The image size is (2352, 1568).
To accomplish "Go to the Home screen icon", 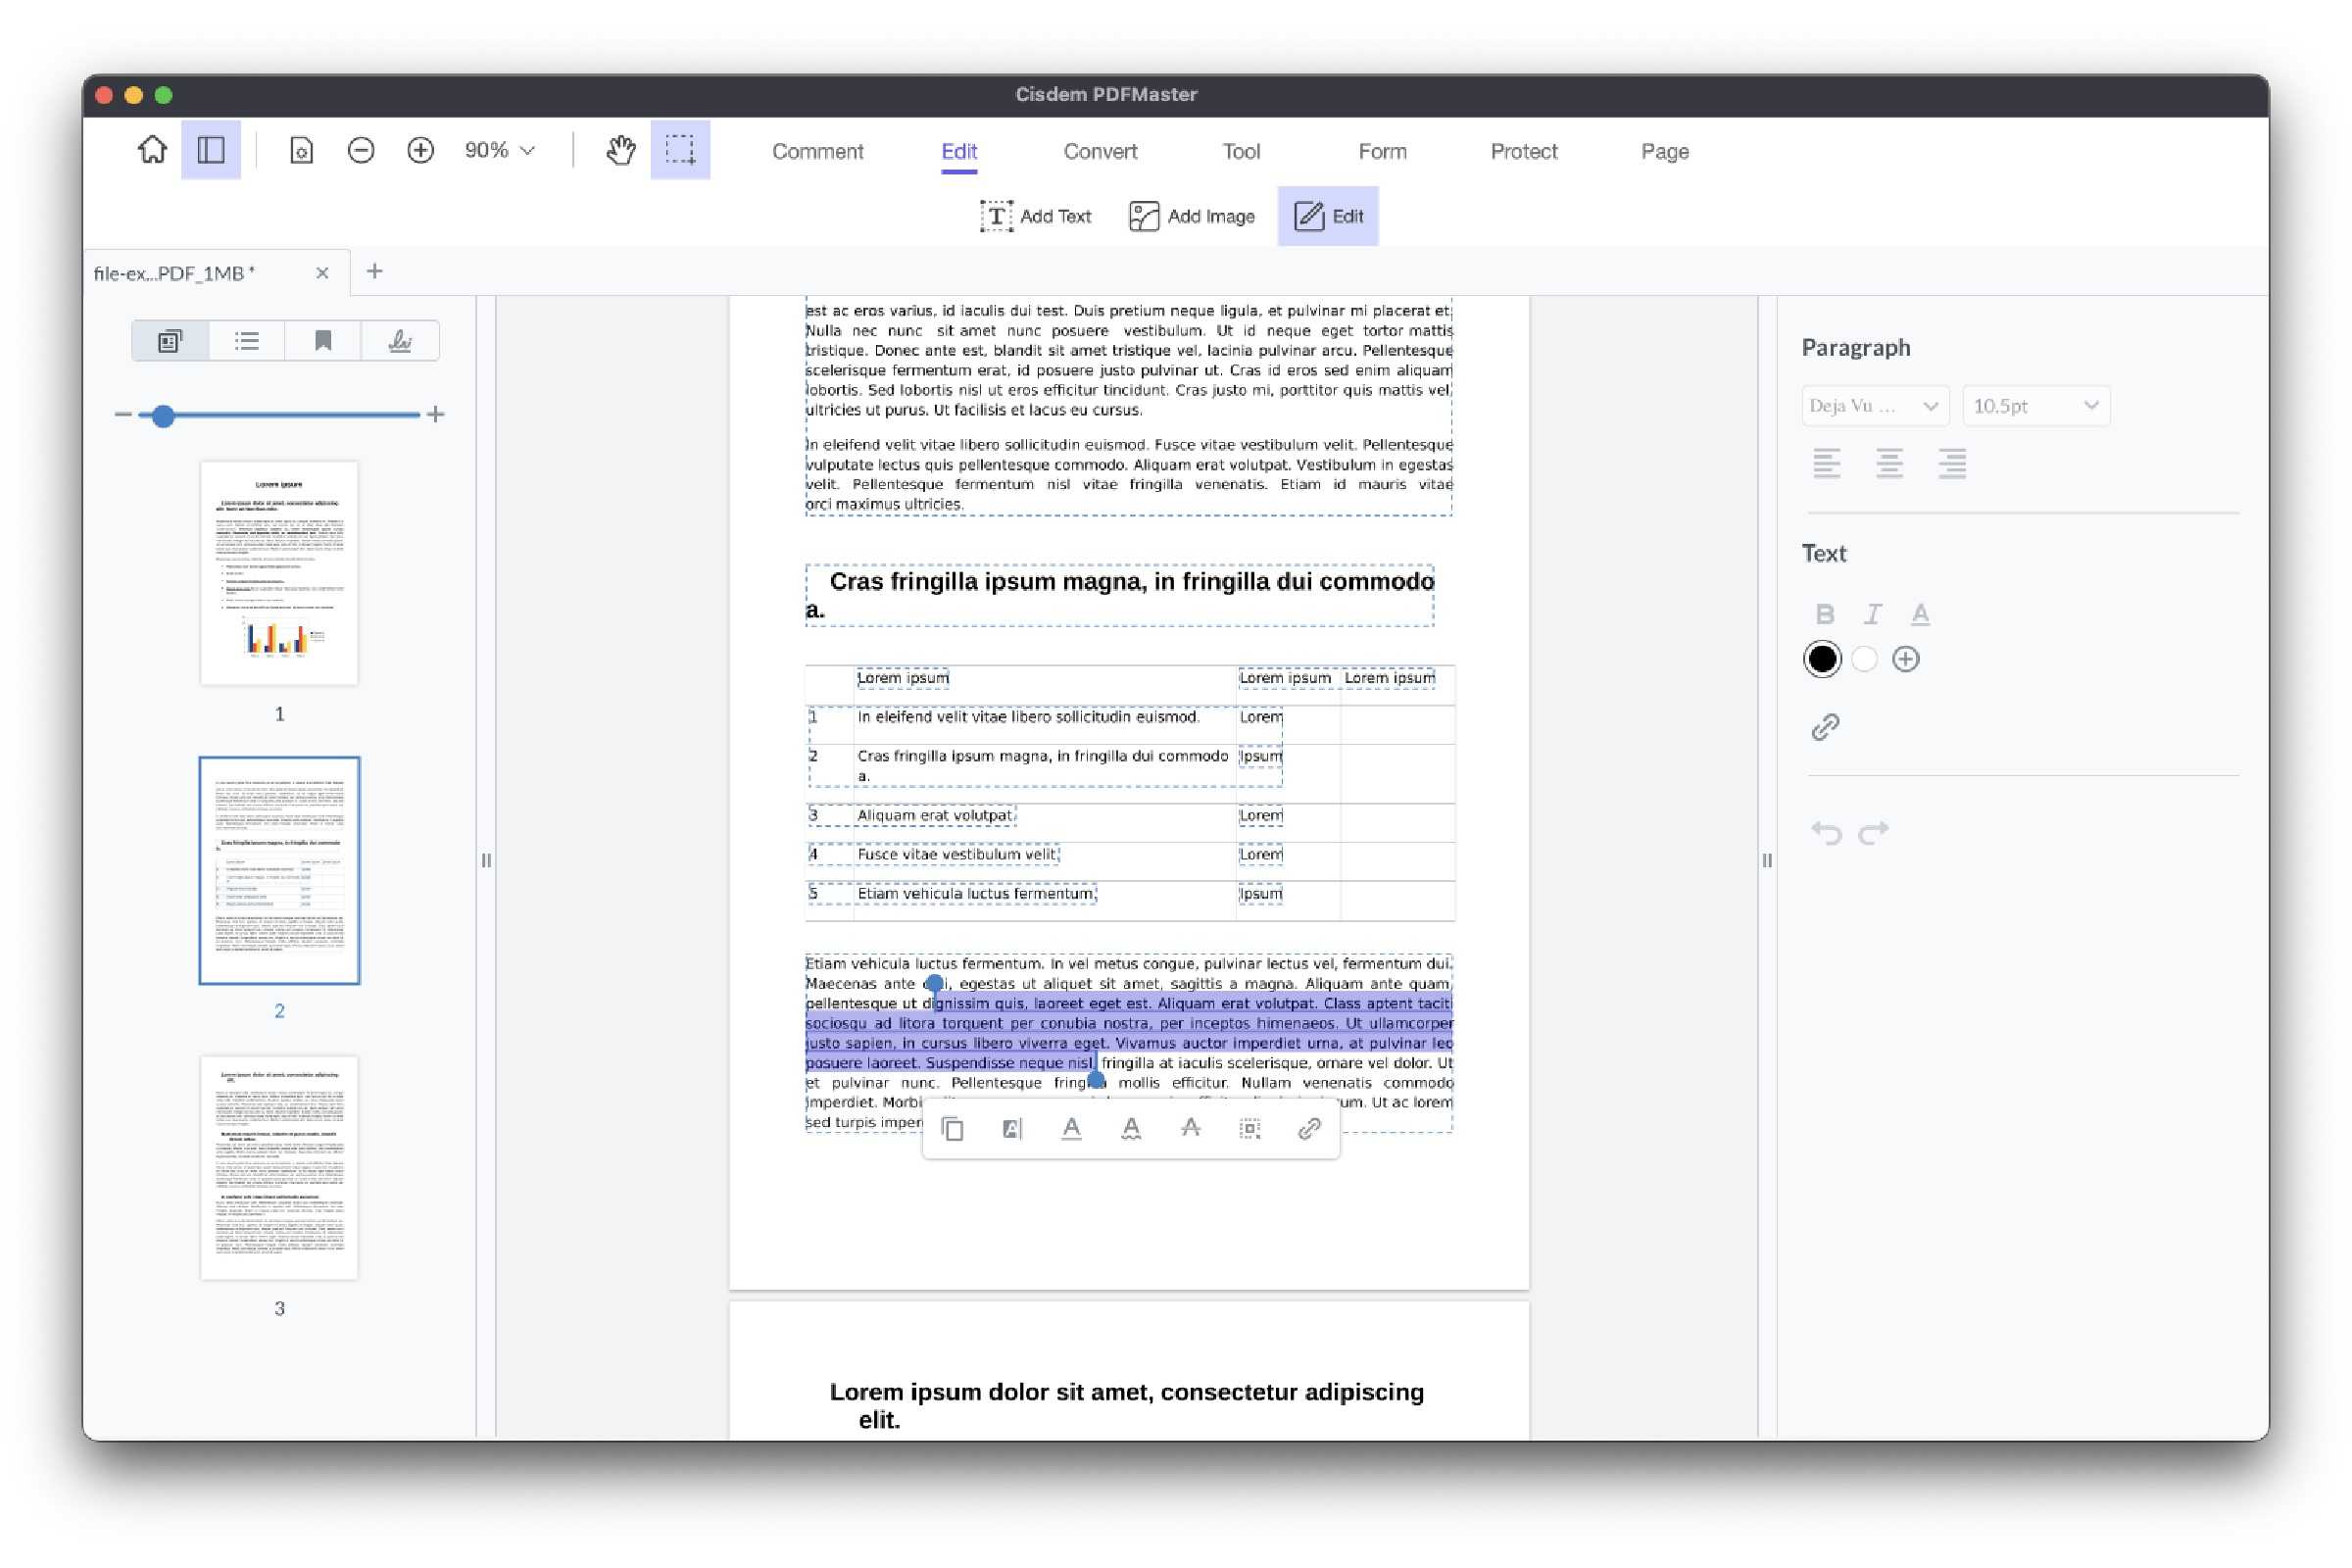I will click(x=152, y=150).
